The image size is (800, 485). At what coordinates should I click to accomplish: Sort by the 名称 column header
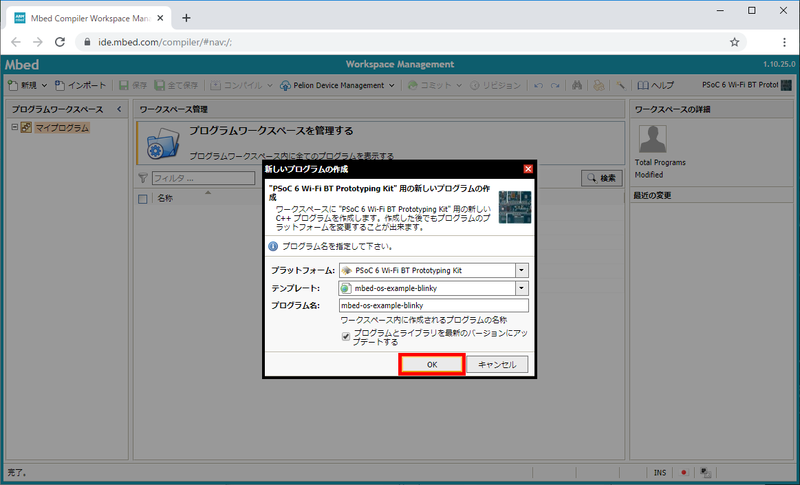165,198
